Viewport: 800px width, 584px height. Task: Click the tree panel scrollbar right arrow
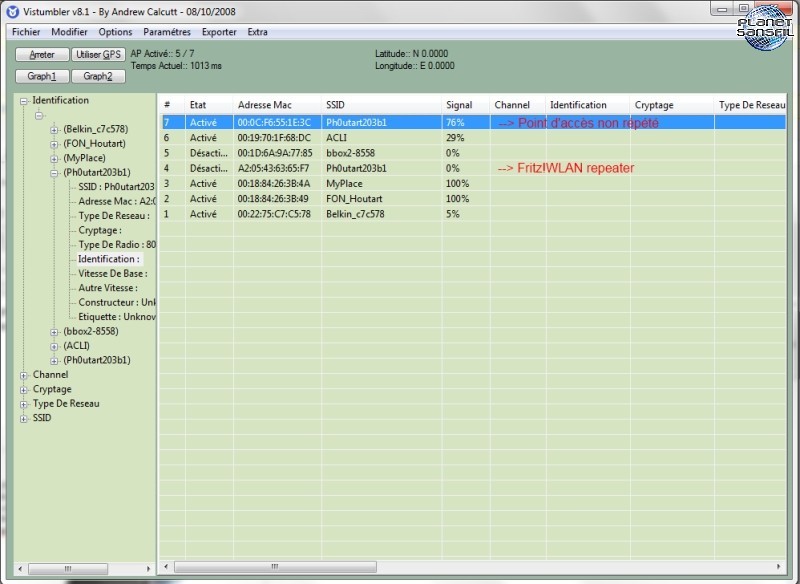coord(148,568)
